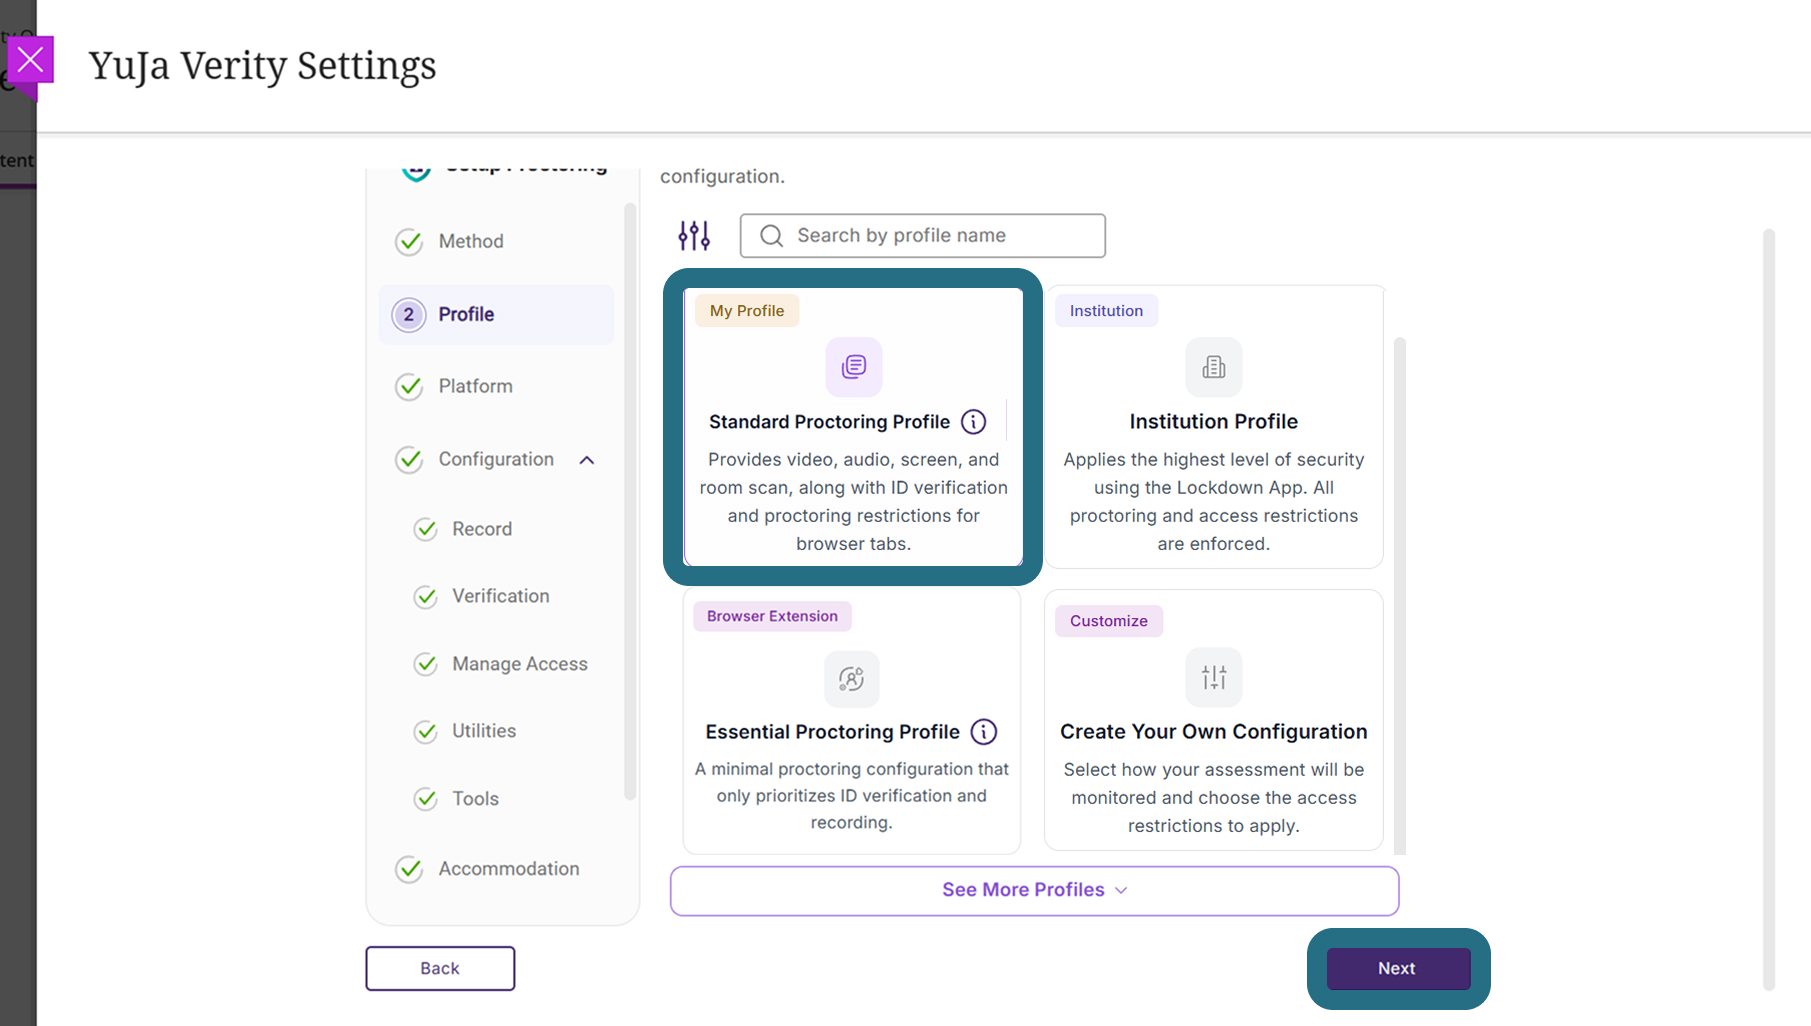1811x1026 pixels.
Task: Click the Platform step checkmark
Action: point(409,387)
